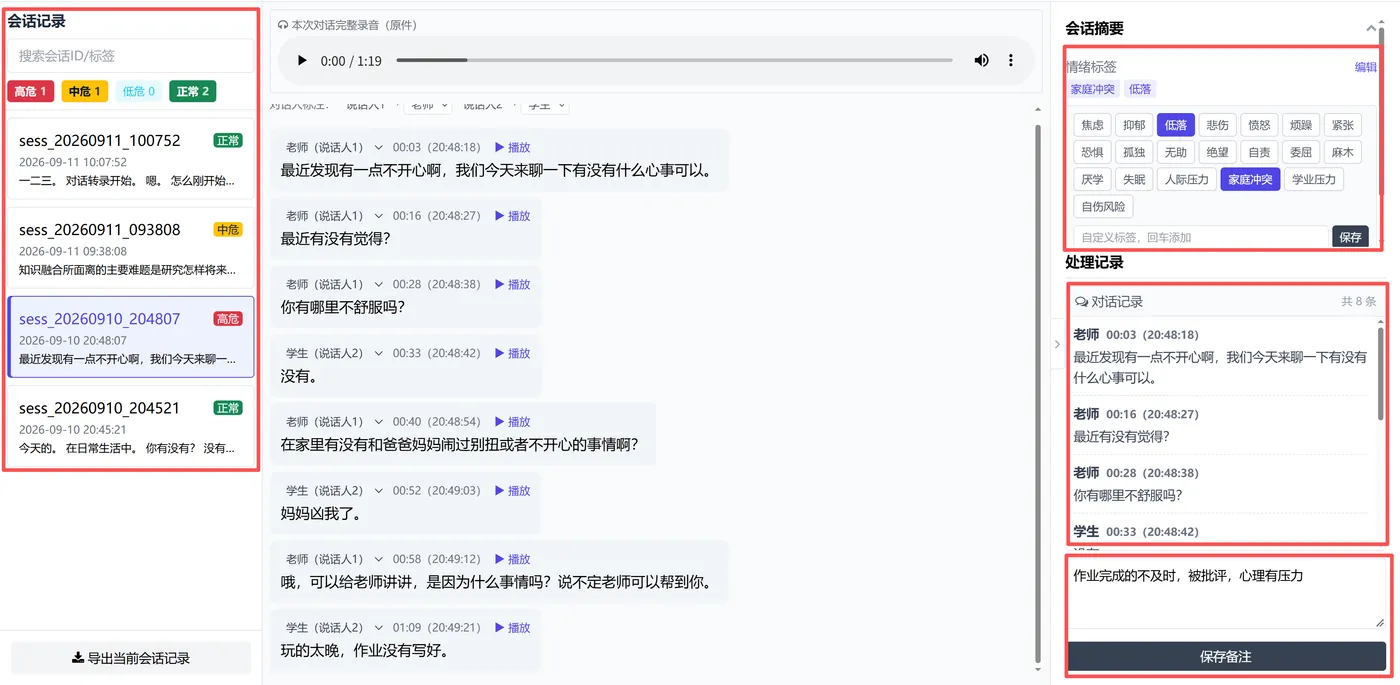This screenshot has height=685, width=1400.
Task: Open audio player three-dot options menu
Action: point(1011,61)
